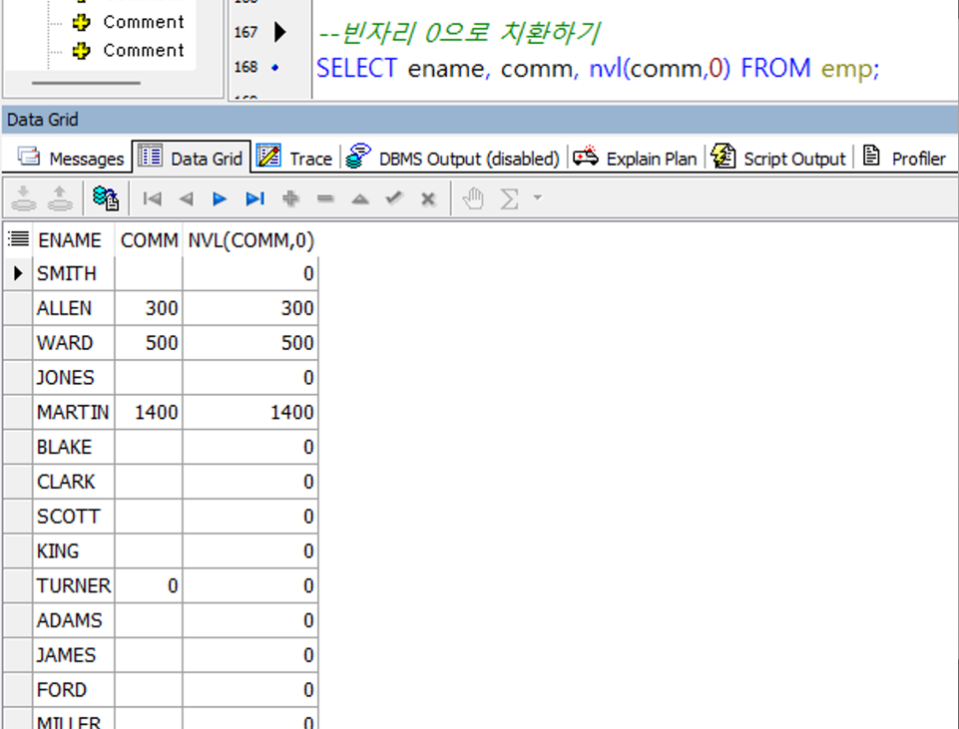Click the execution arrow marker on line 167
The image size is (959, 729).
(280, 32)
